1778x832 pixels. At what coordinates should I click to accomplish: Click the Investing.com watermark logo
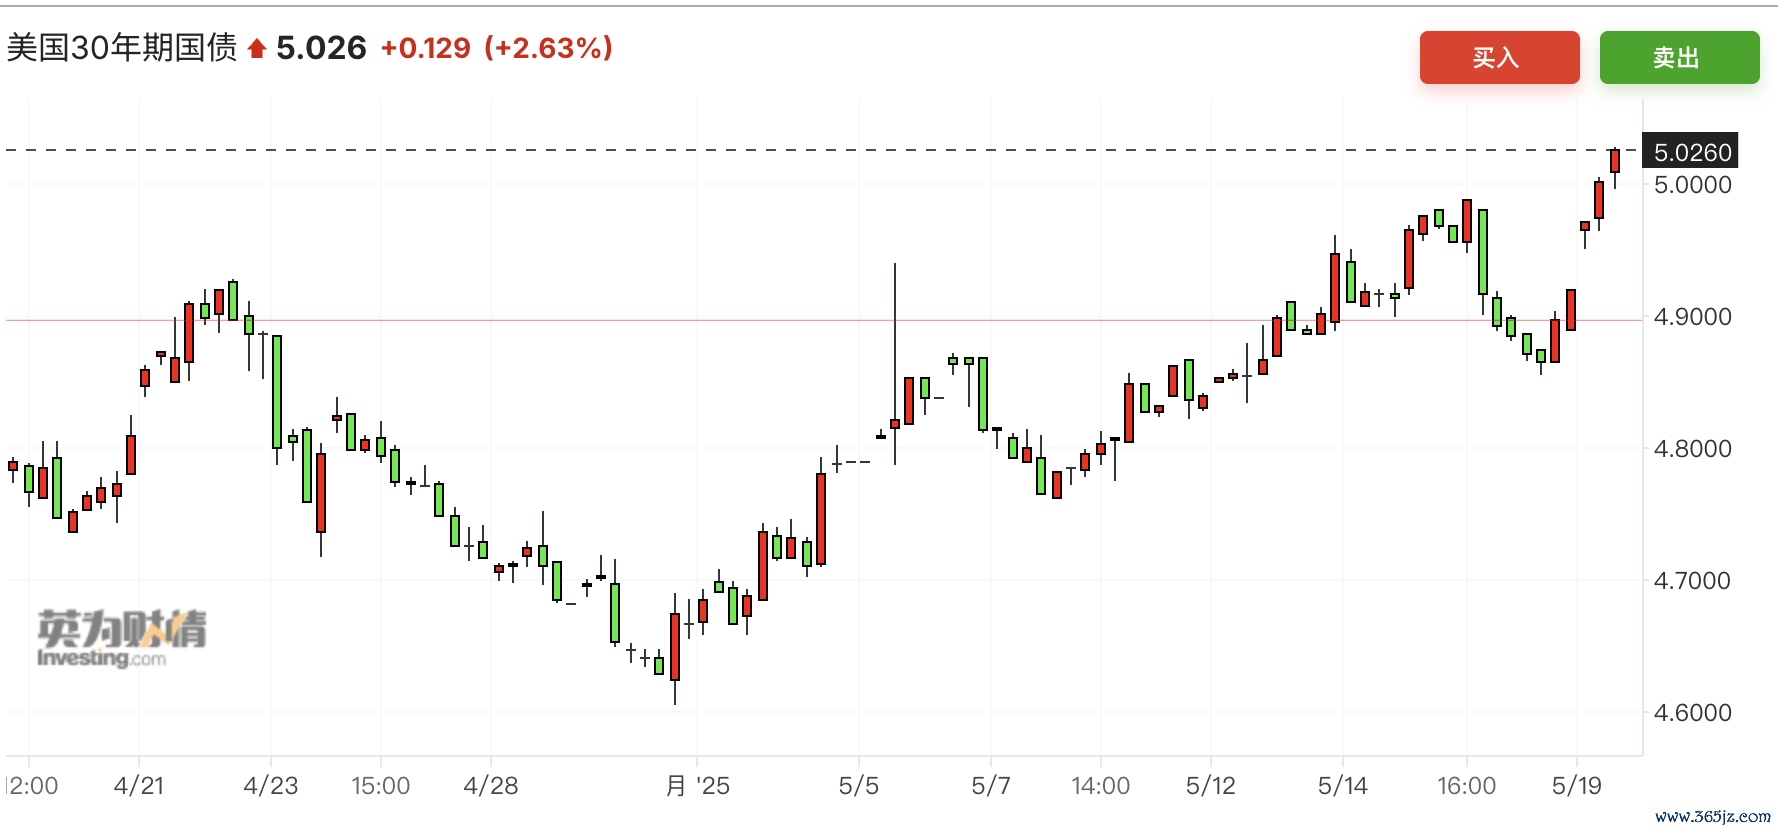(x=122, y=638)
